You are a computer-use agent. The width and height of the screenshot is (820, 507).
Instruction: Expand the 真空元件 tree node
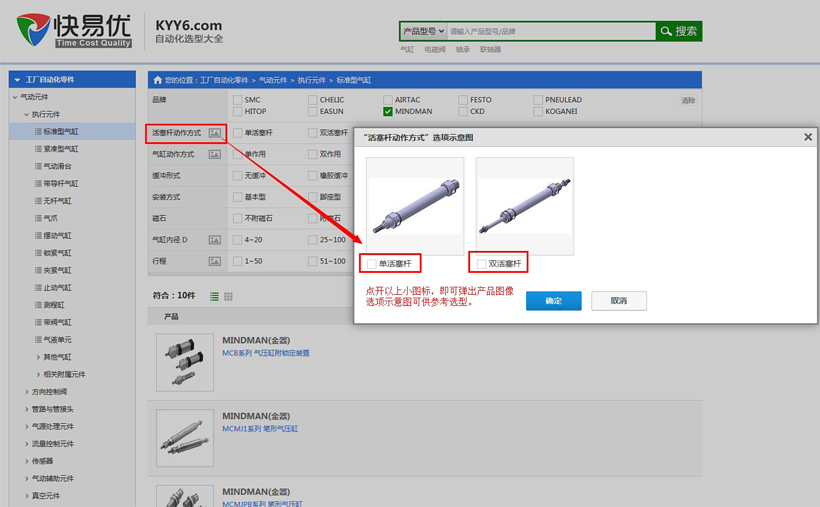27,495
